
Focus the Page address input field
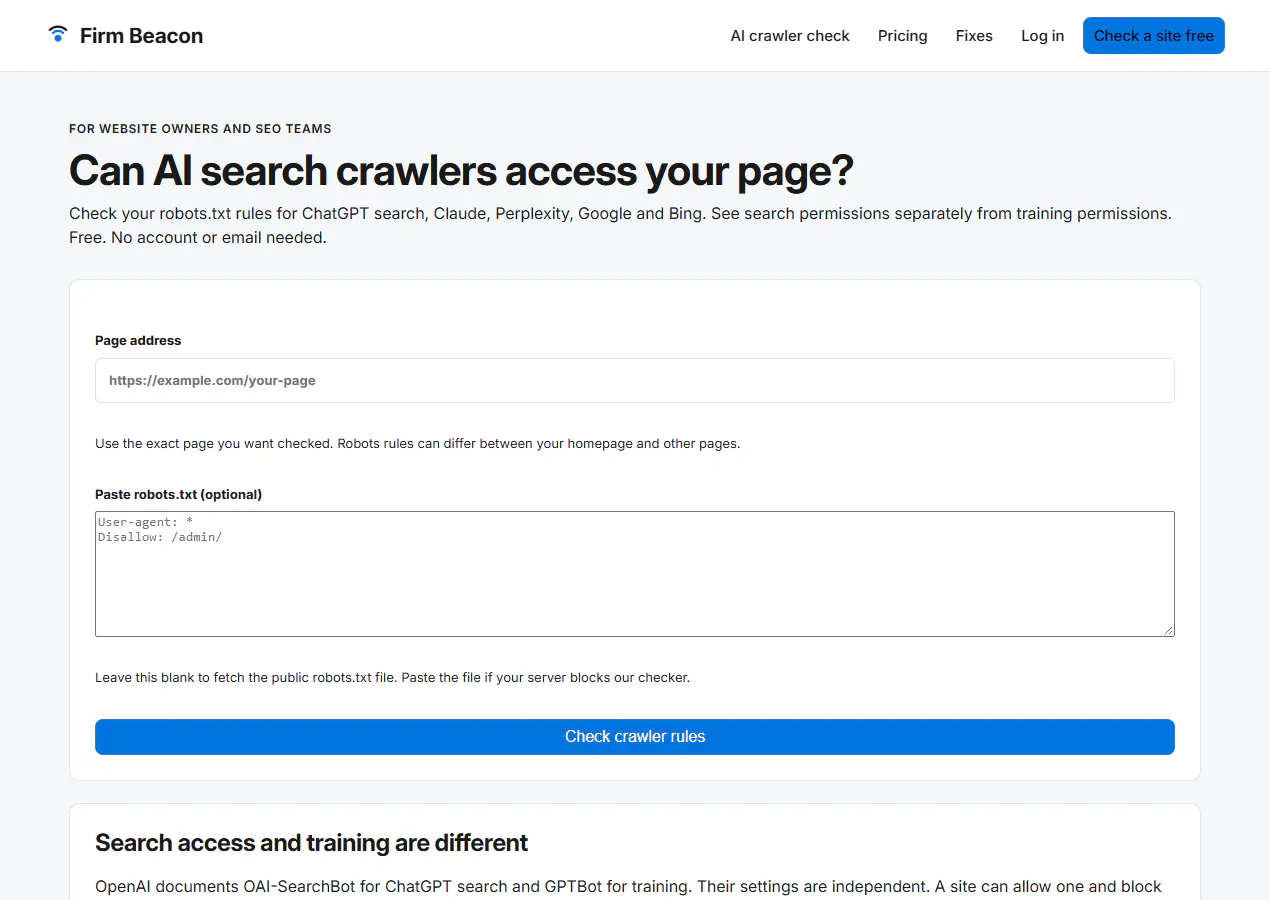pyautogui.click(x=635, y=381)
